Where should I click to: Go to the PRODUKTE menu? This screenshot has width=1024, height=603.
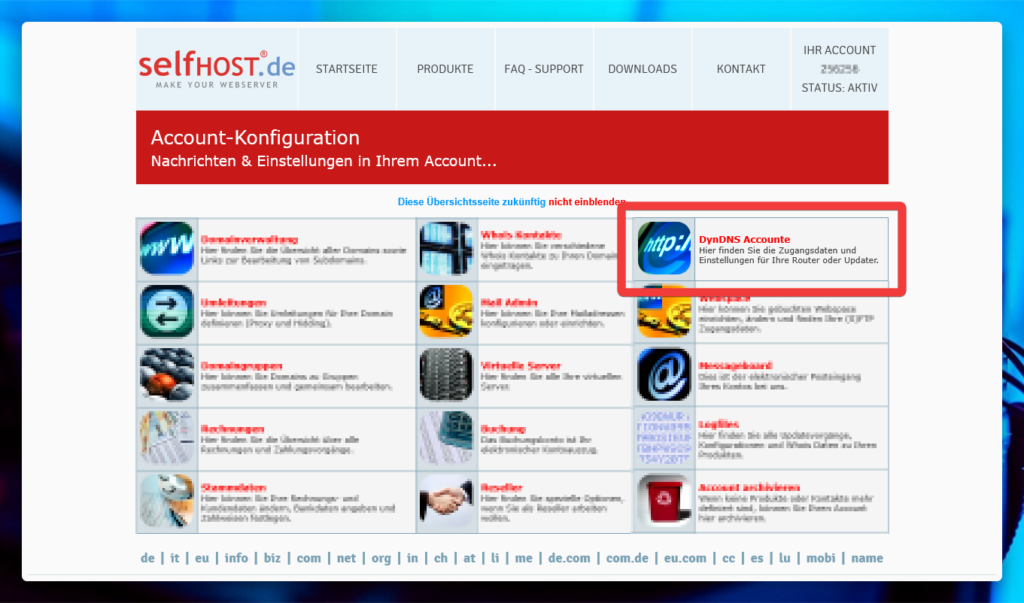[x=445, y=69]
